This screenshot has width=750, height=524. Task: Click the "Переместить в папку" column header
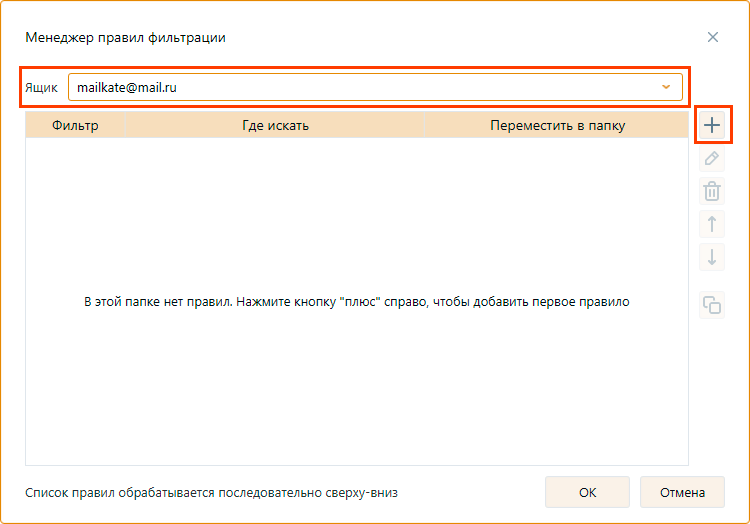(557, 126)
